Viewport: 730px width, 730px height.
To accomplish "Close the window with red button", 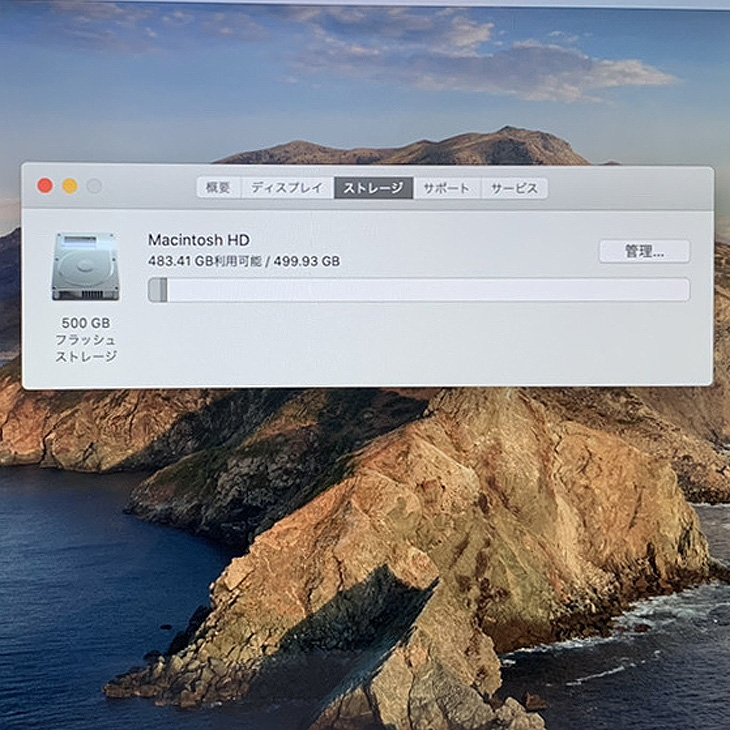I will [45, 186].
